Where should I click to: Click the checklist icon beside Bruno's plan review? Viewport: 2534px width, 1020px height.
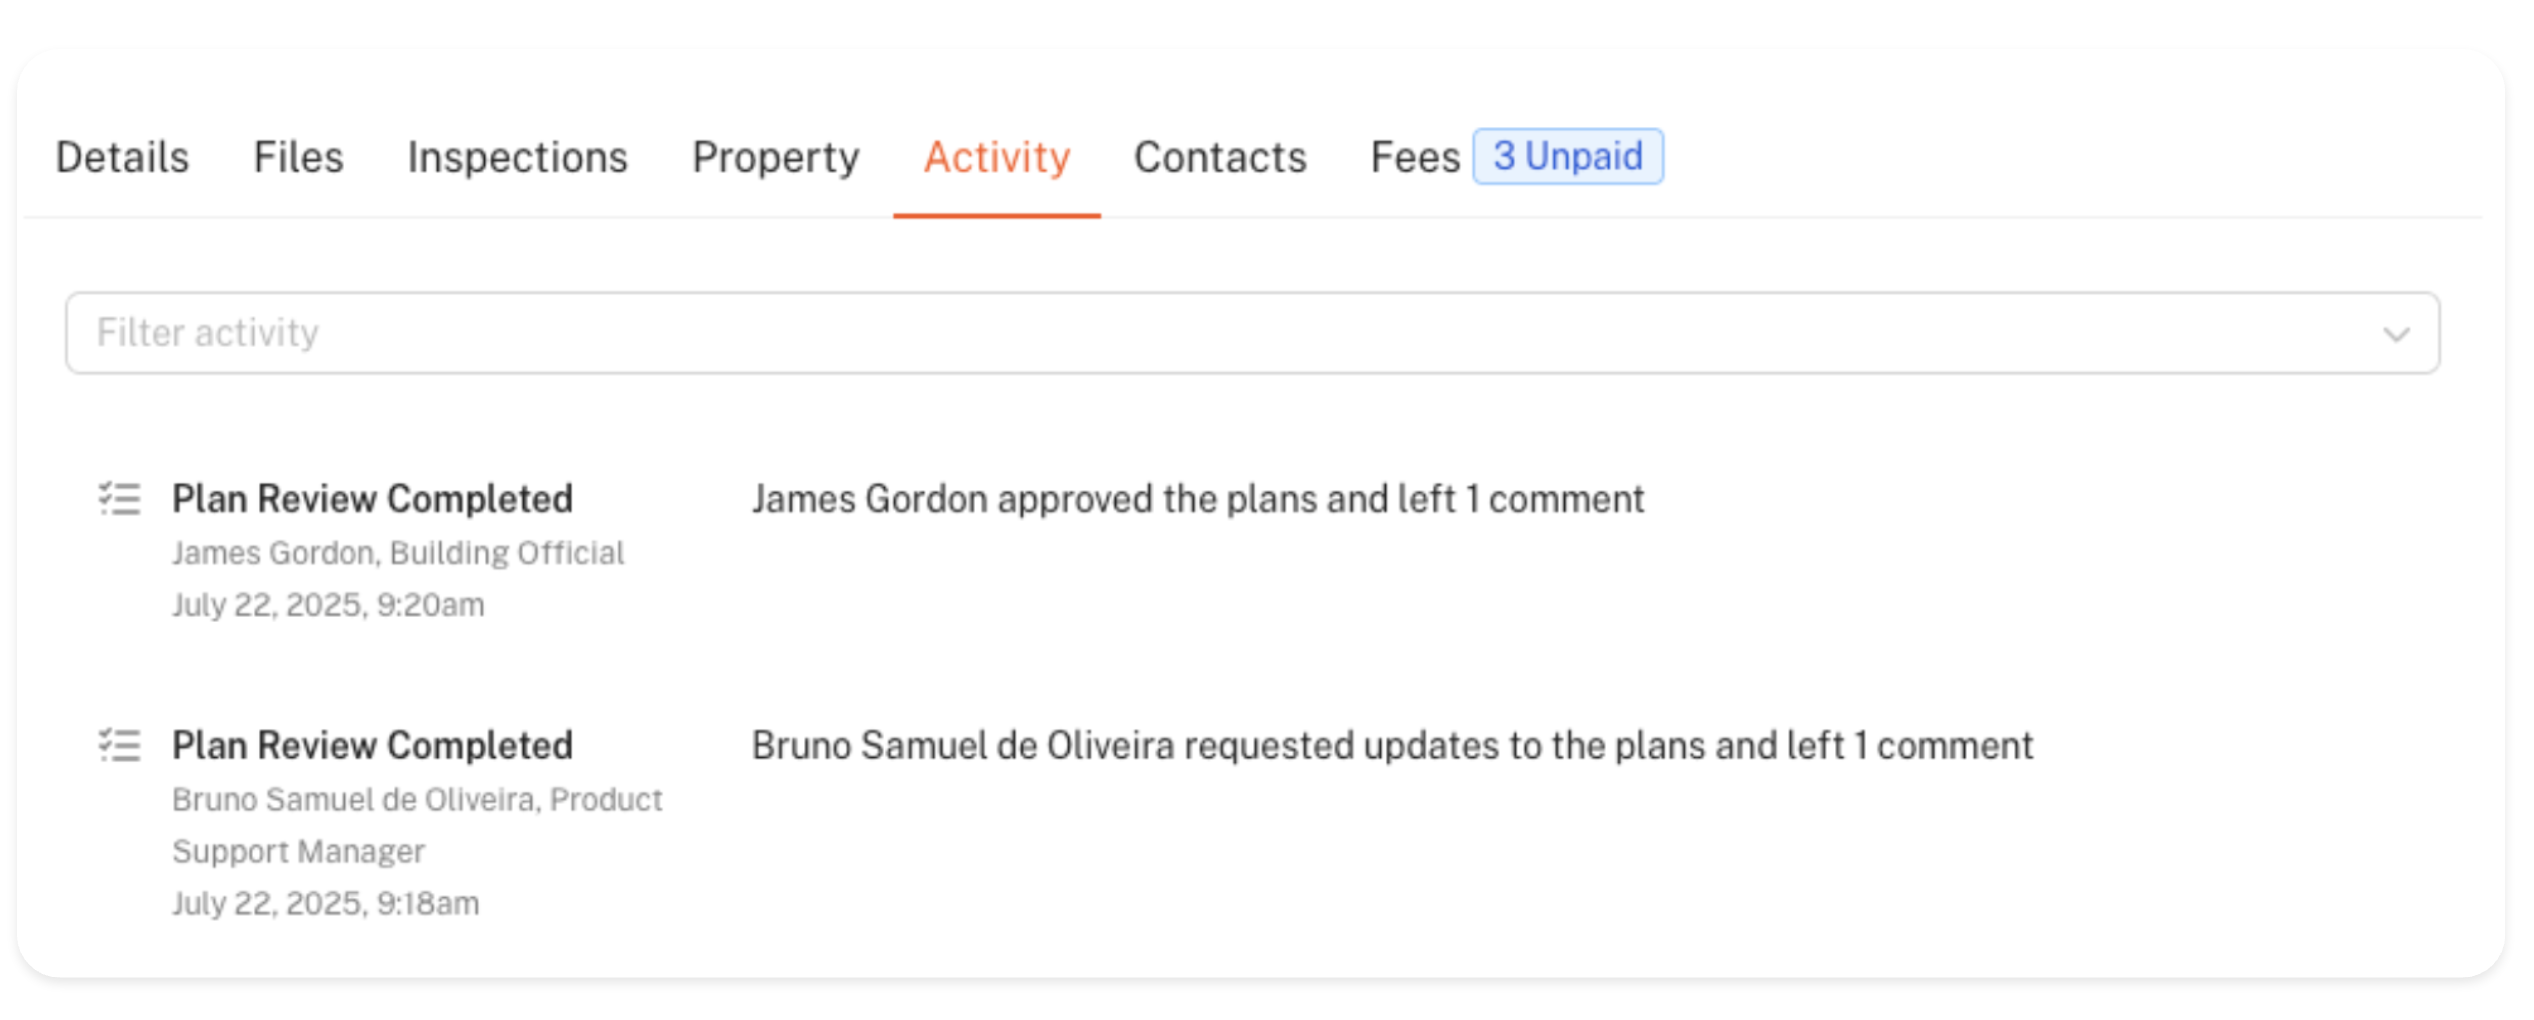click(x=120, y=745)
